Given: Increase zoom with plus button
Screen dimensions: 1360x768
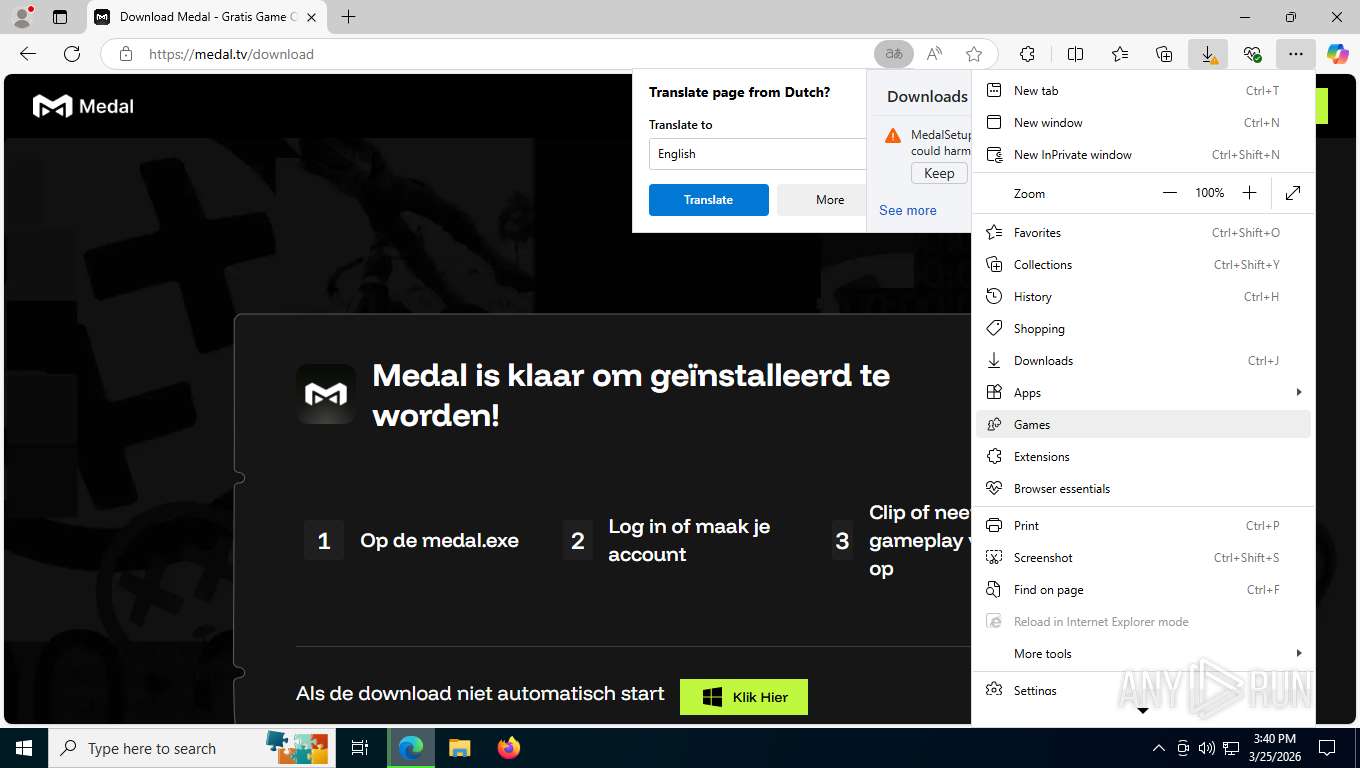Looking at the screenshot, I should coord(1249,193).
